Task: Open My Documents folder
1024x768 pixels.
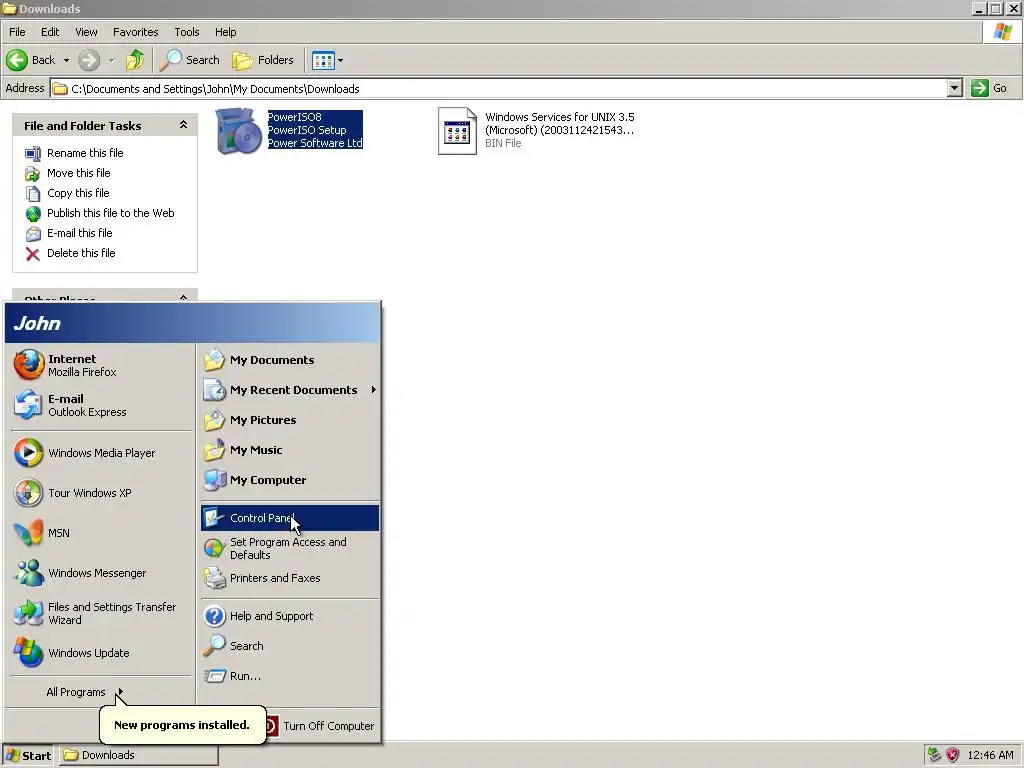Action: click(x=289, y=360)
